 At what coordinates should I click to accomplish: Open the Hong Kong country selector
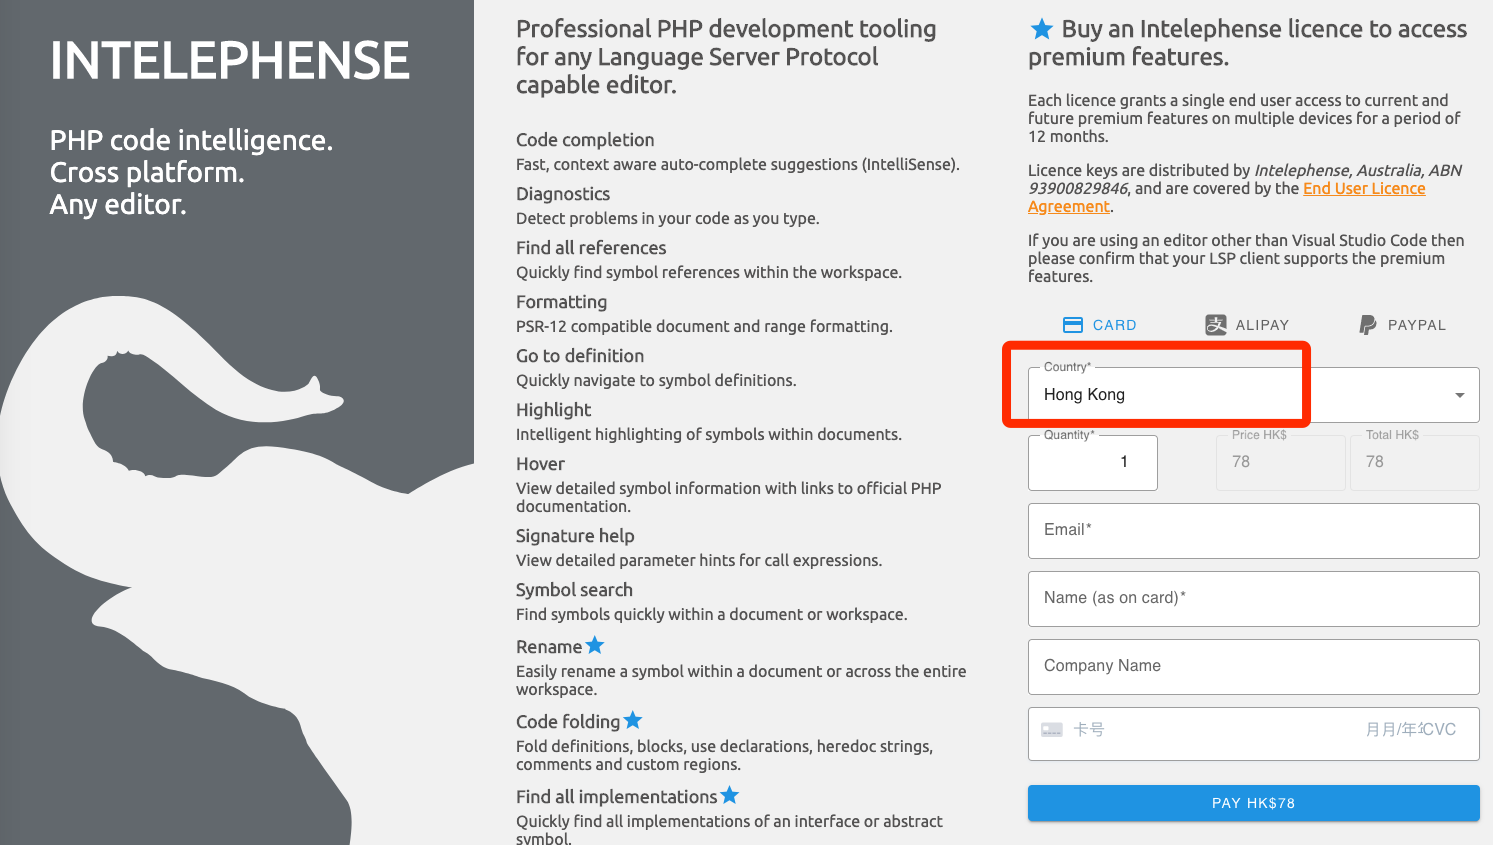[1253, 395]
